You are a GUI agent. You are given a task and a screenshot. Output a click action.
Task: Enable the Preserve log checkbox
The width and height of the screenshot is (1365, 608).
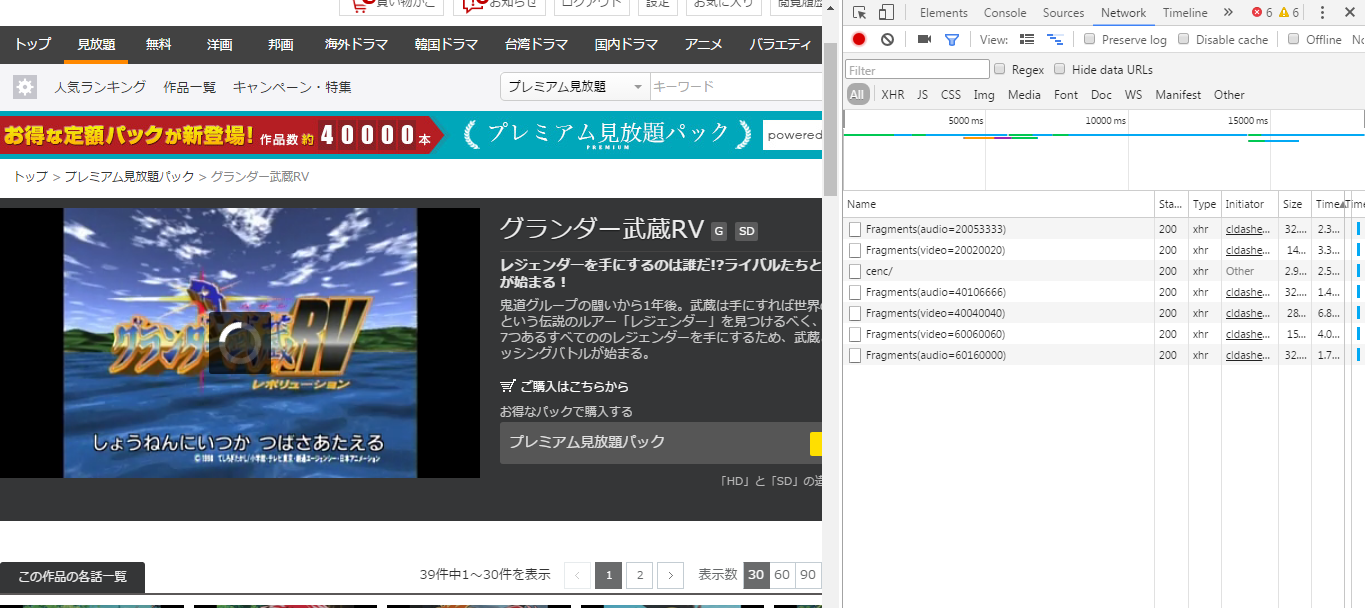pyautogui.click(x=1090, y=39)
